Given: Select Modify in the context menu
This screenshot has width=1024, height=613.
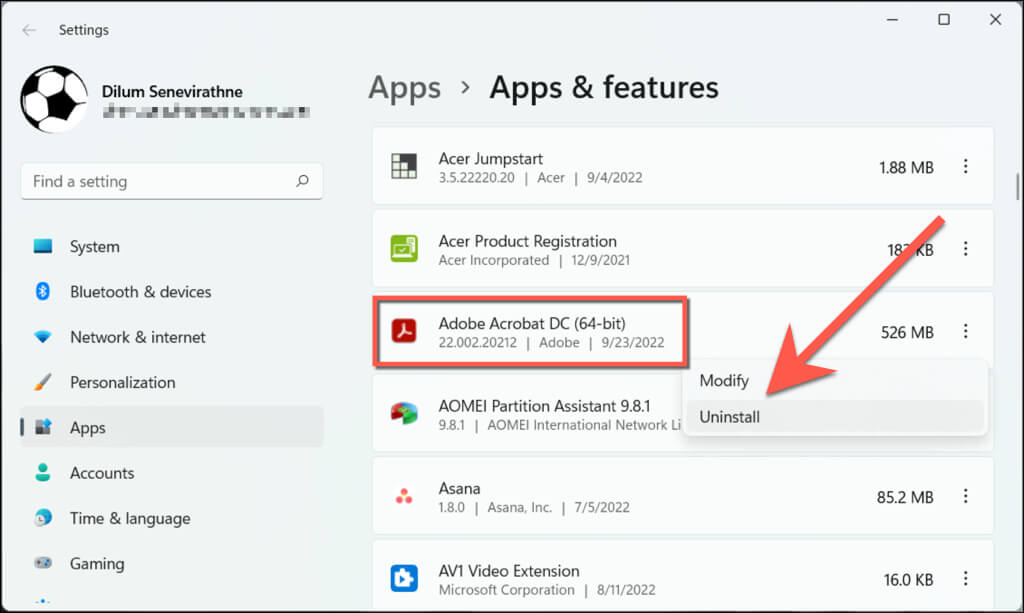Looking at the screenshot, I should coord(724,381).
